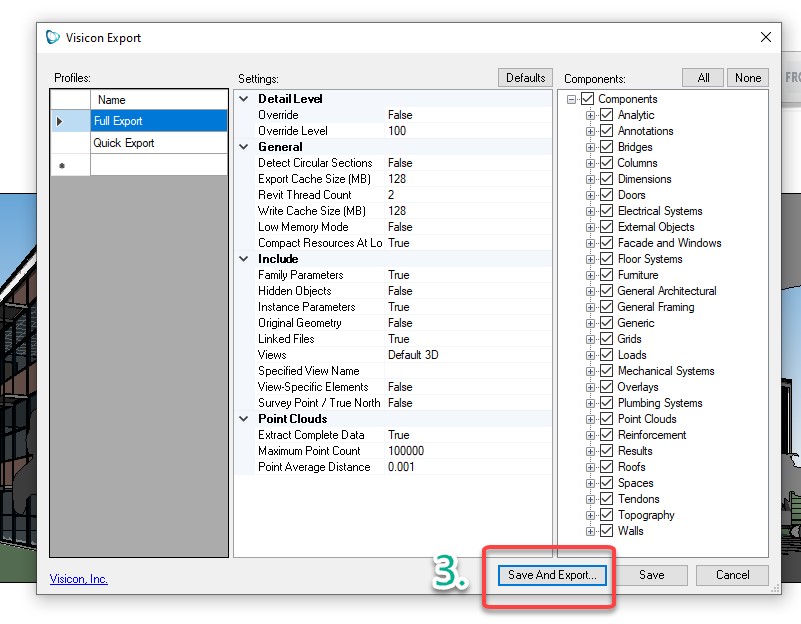801x624 pixels.
Task: Uncheck the Doors component
Action: click(606, 195)
